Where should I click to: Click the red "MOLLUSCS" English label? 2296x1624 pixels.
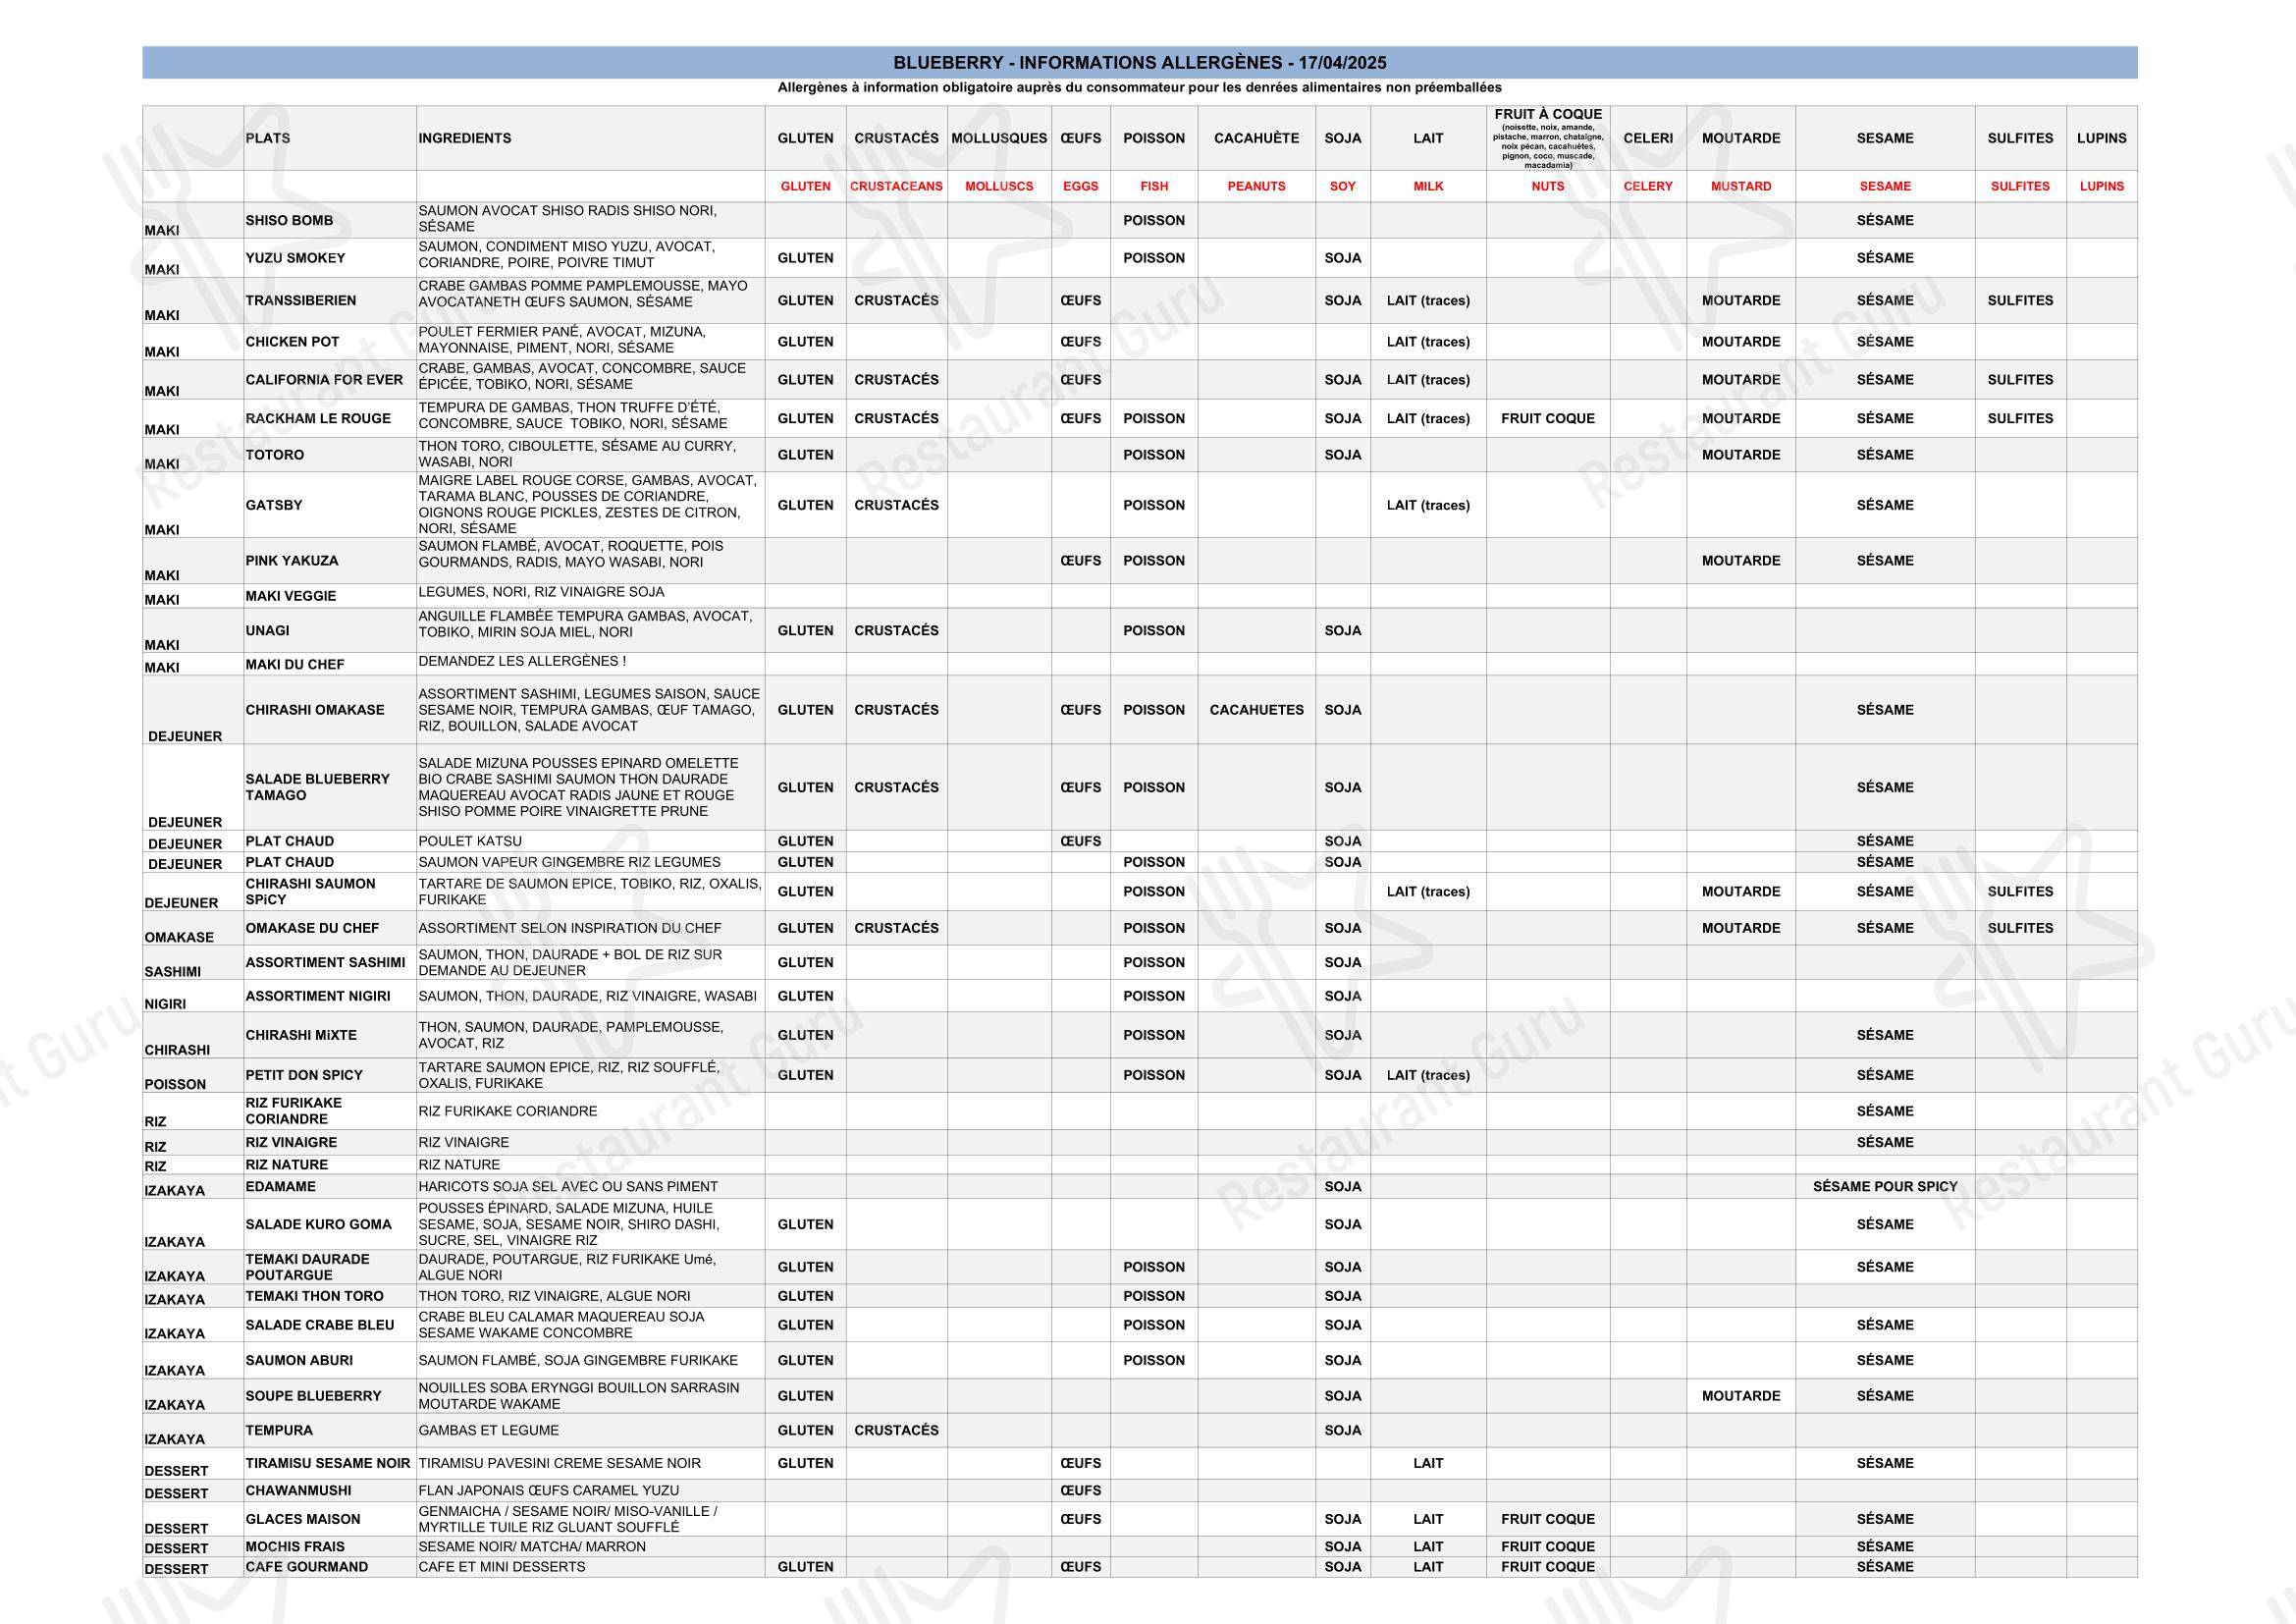click(999, 187)
